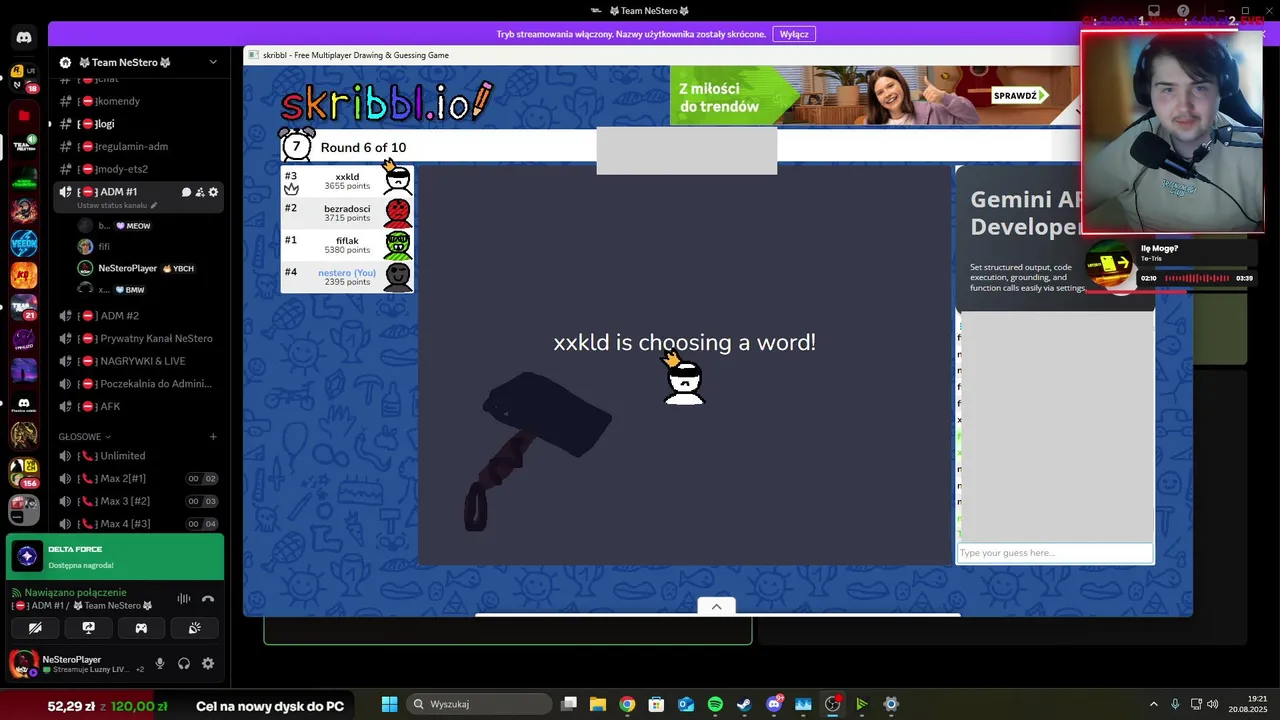Screen dimensions: 1280x720
Task: Join the Max 2[#1] voice channel
Action: (138, 478)
